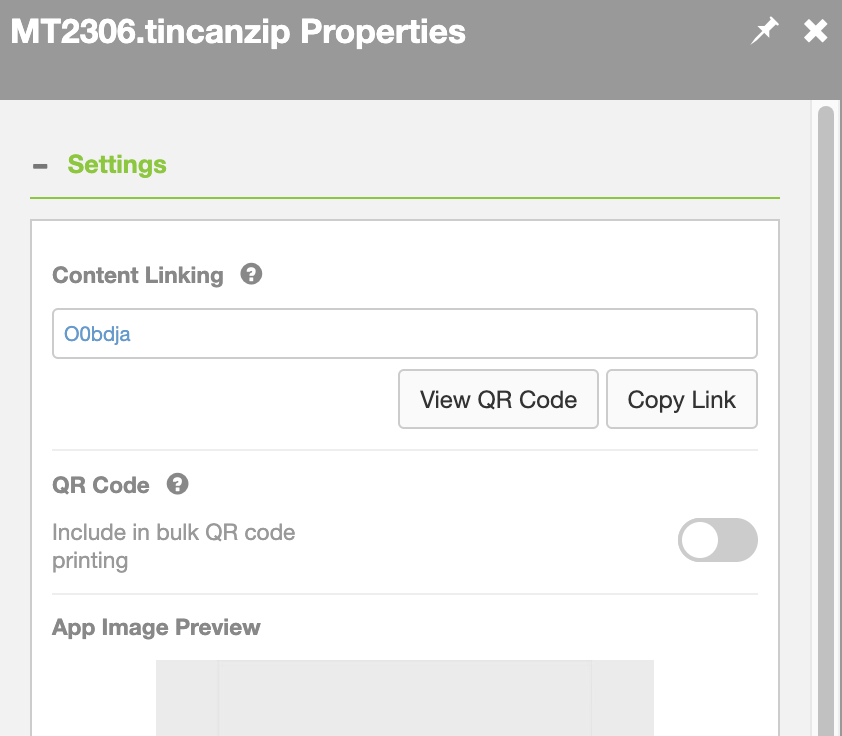Open QR Code help question mark
Screen dimensions: 842x736
(177, 484)
